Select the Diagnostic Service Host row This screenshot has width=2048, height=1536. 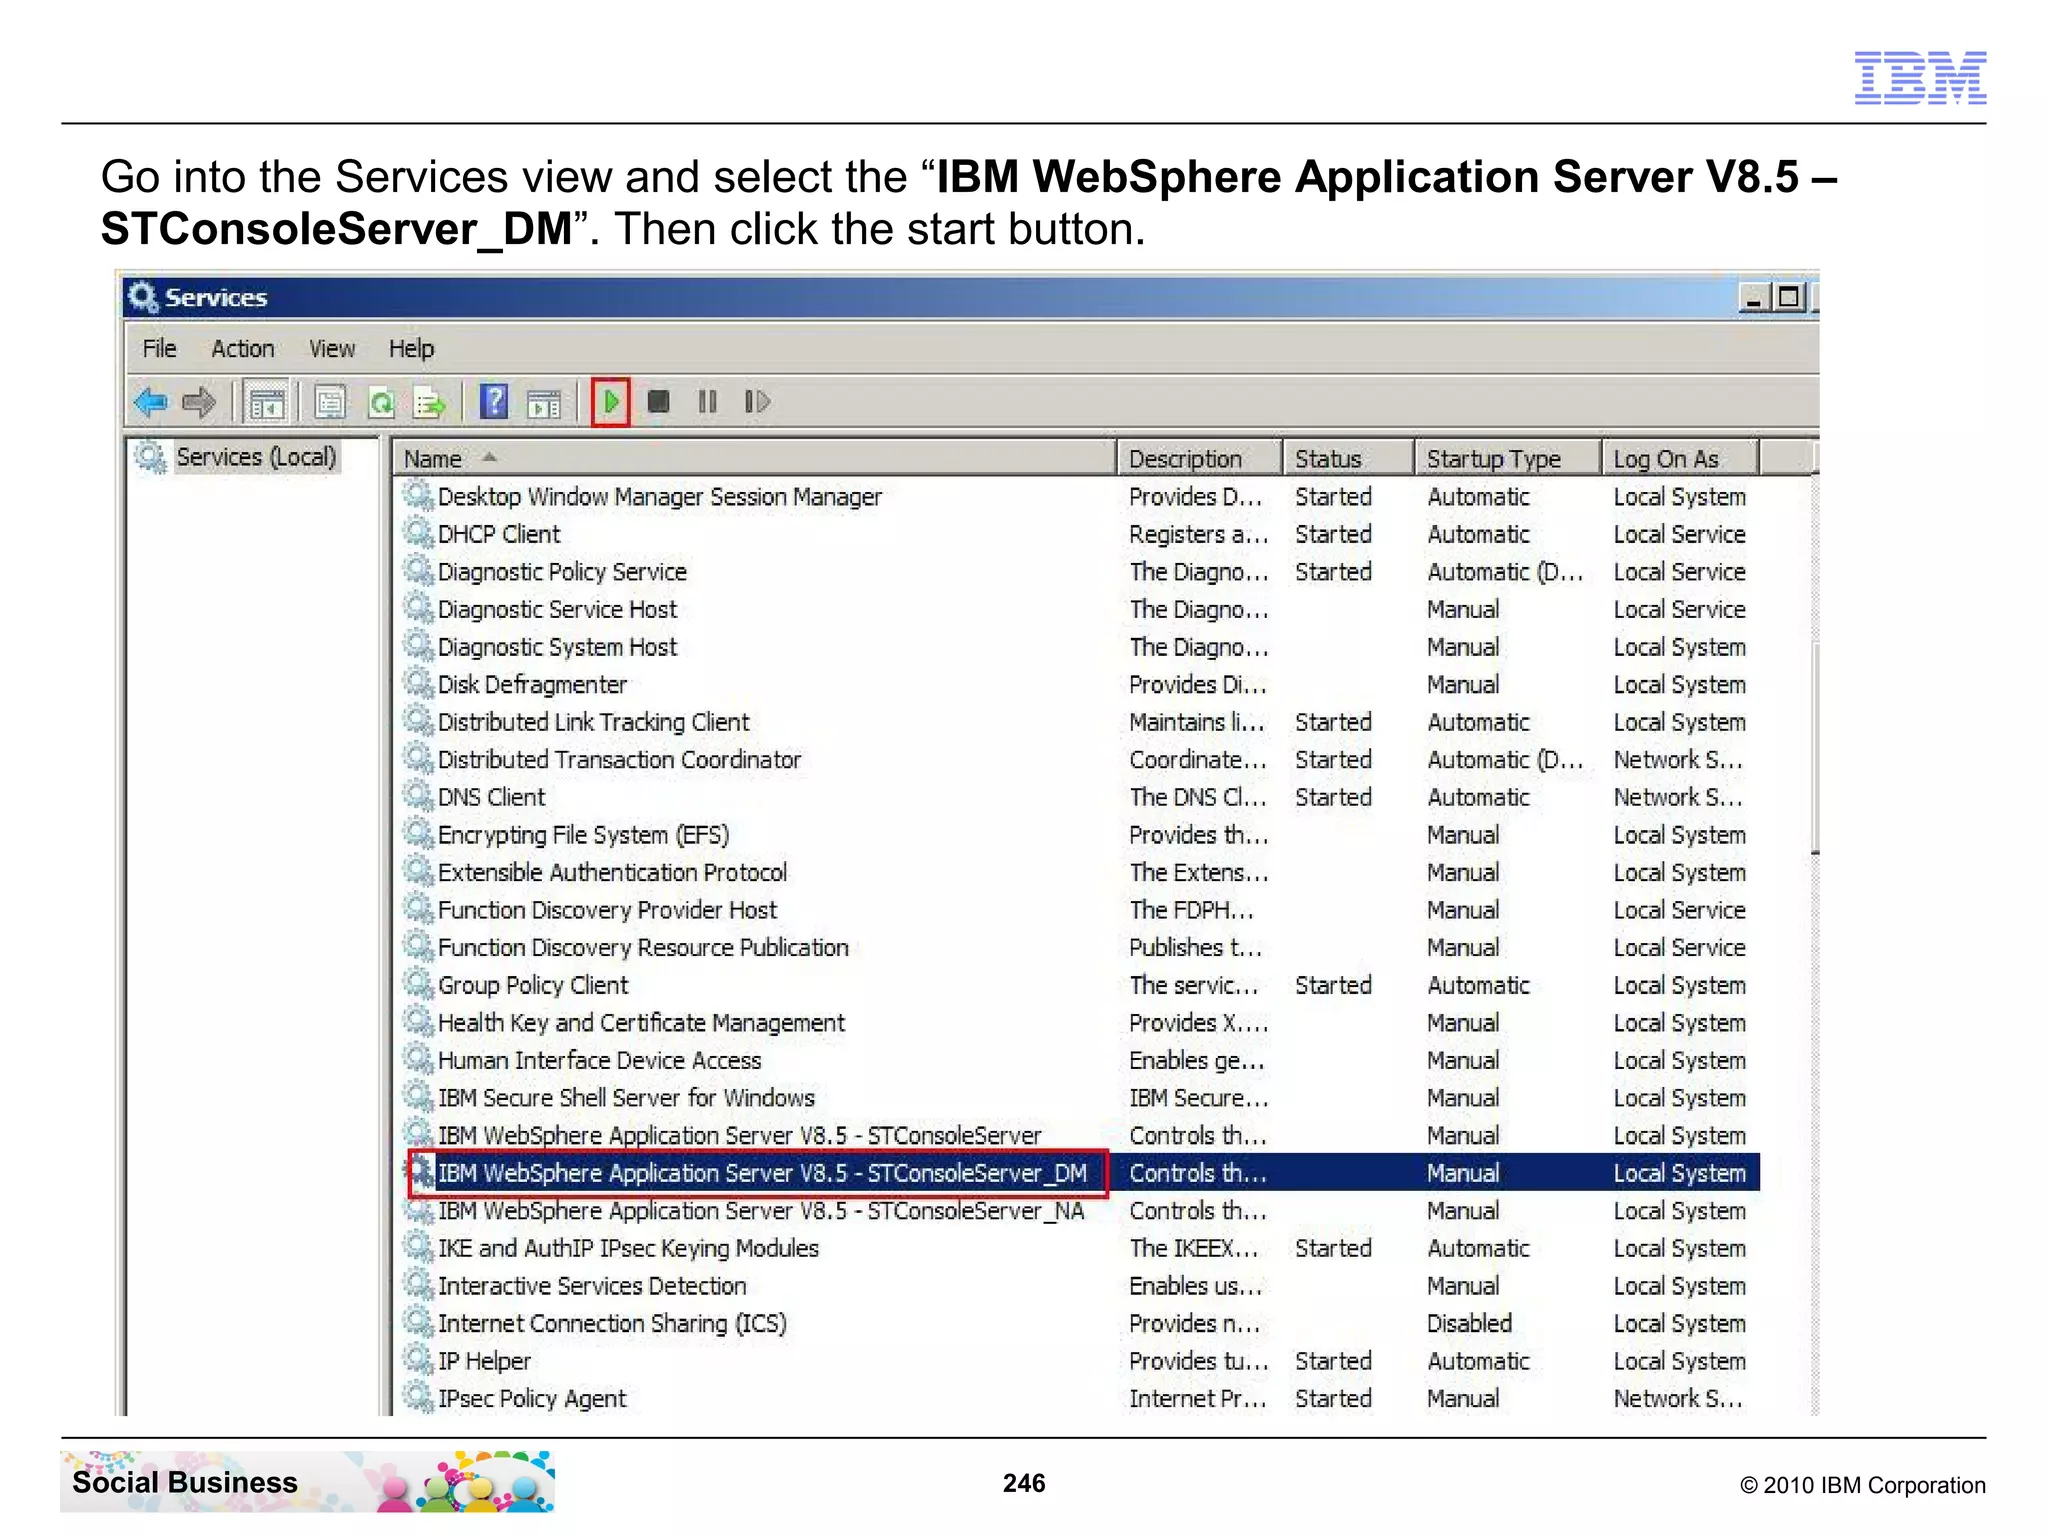(x=1080, y=609)
